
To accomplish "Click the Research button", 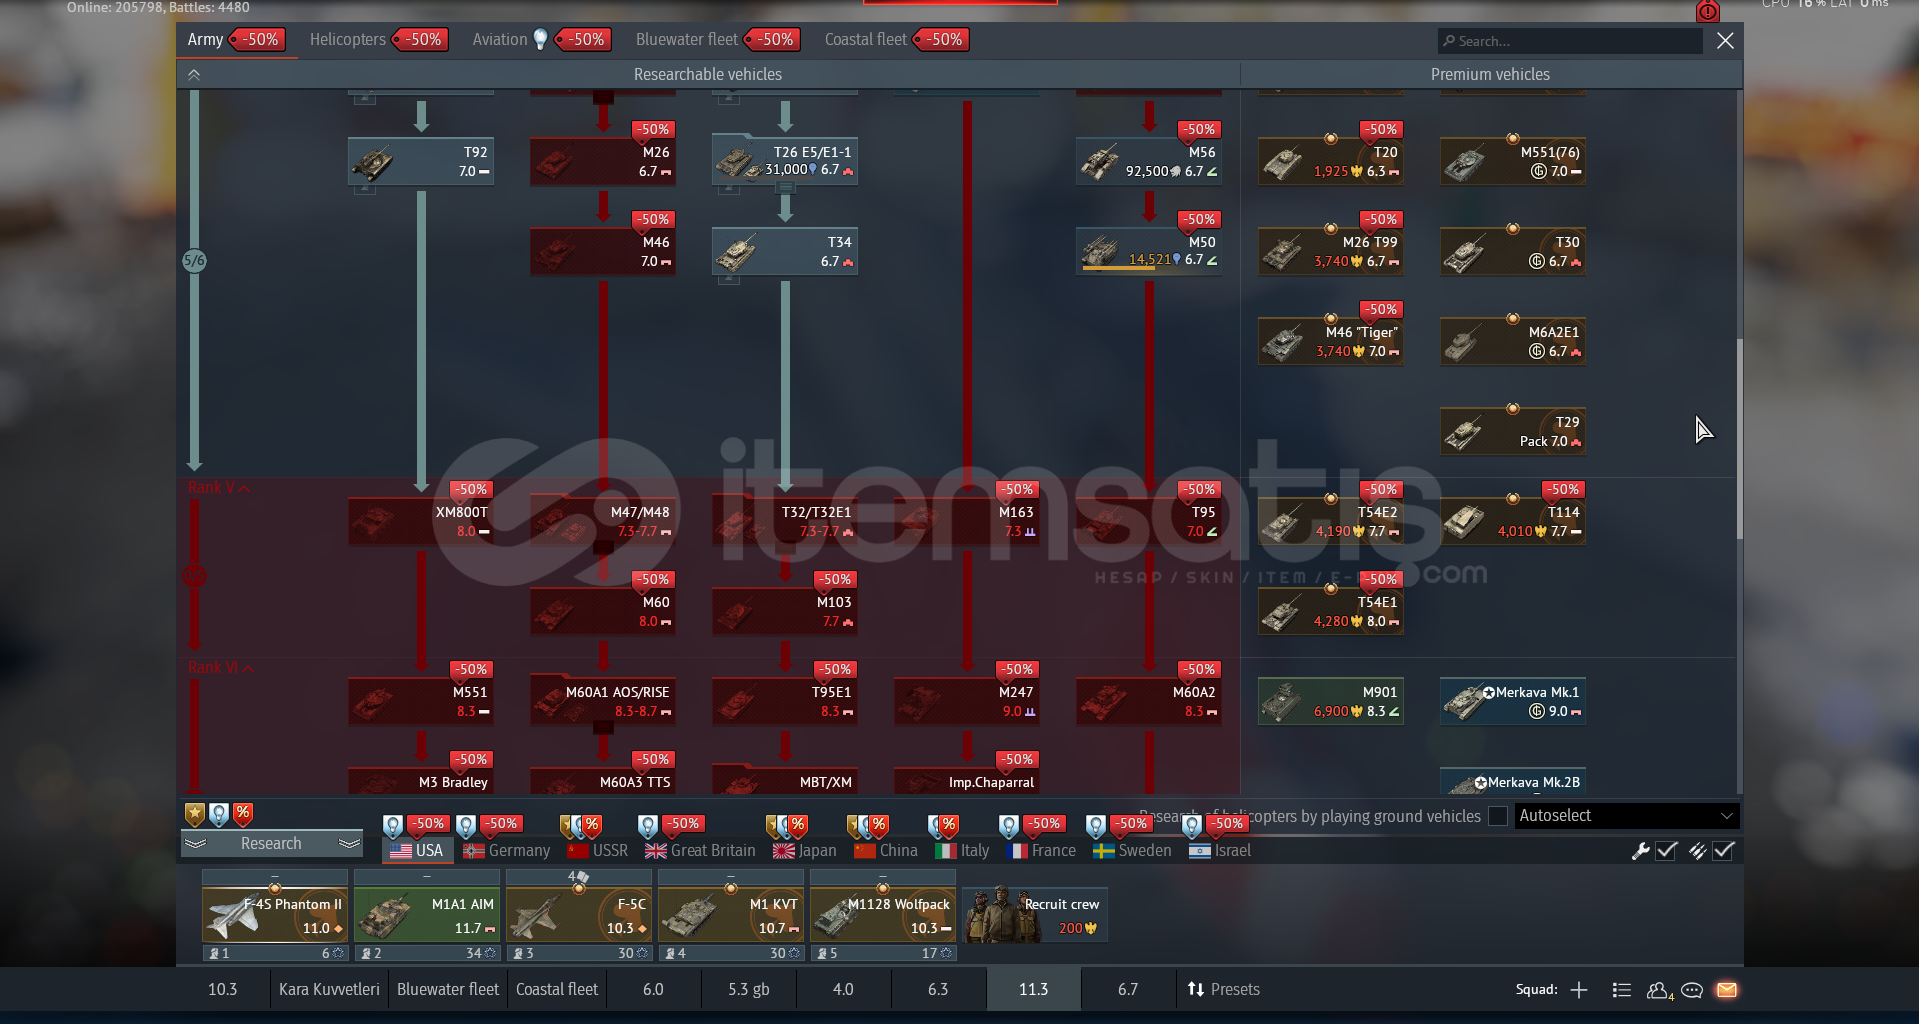I will (x=271, y=844).
